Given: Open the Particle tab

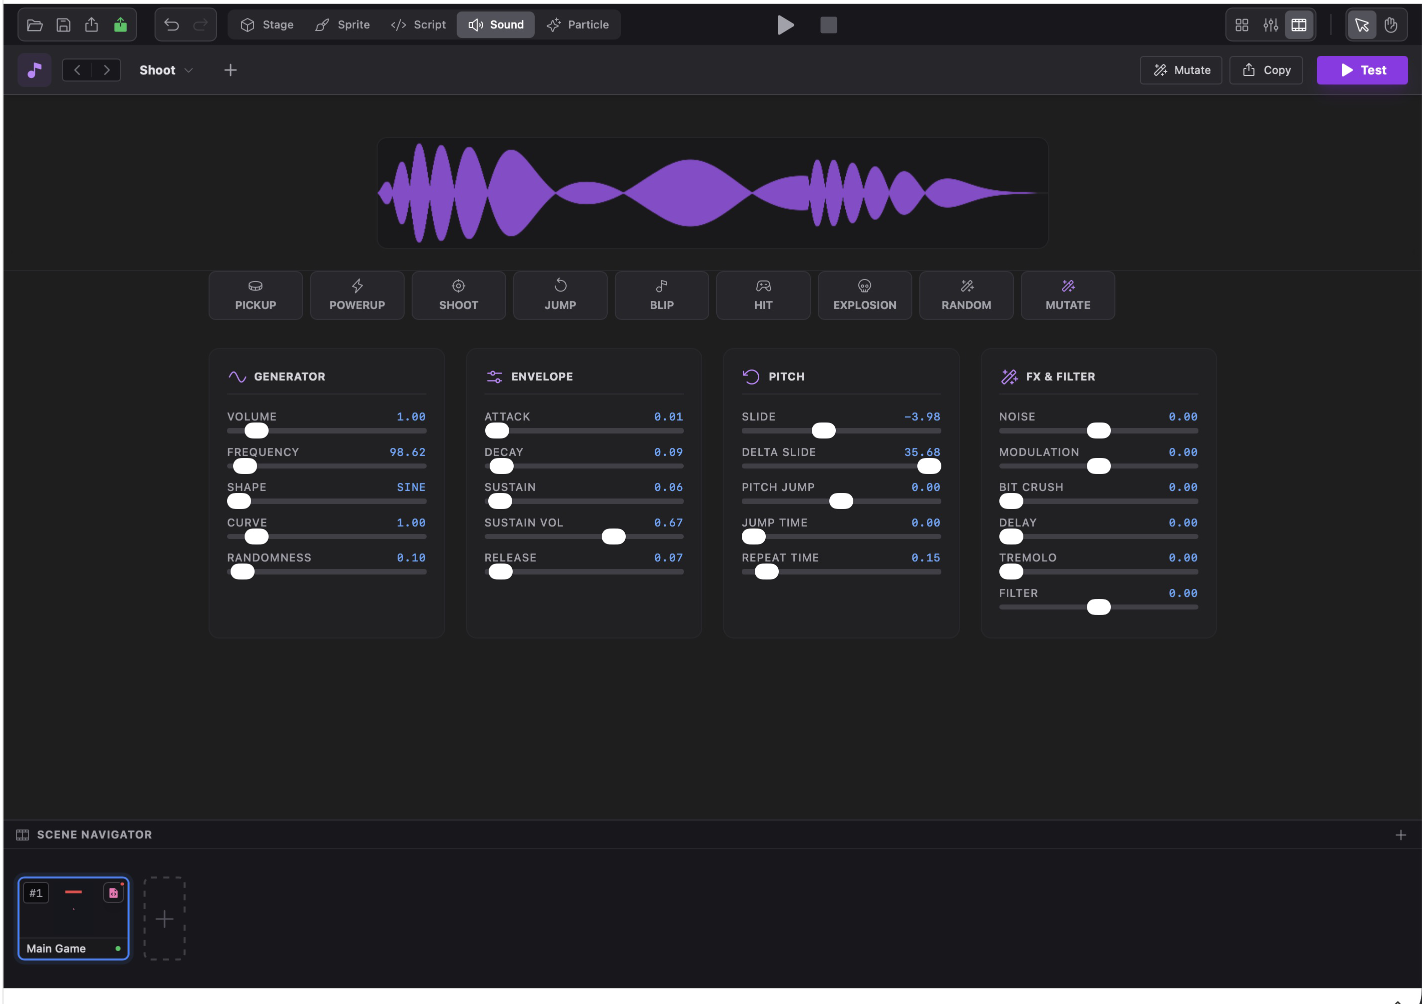Looking at the screenshot, I should pos(578,25).
